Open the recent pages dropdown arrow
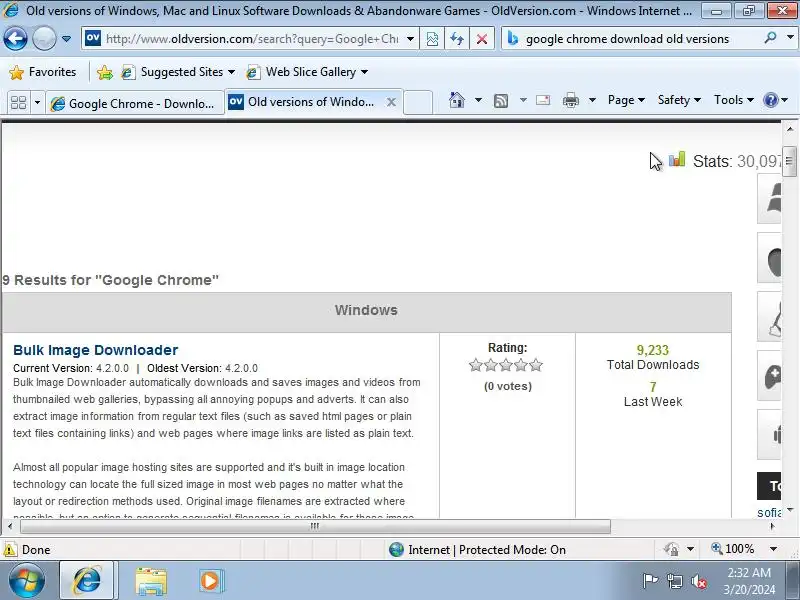This screenshot has width=800, height=600. [66, 39]
